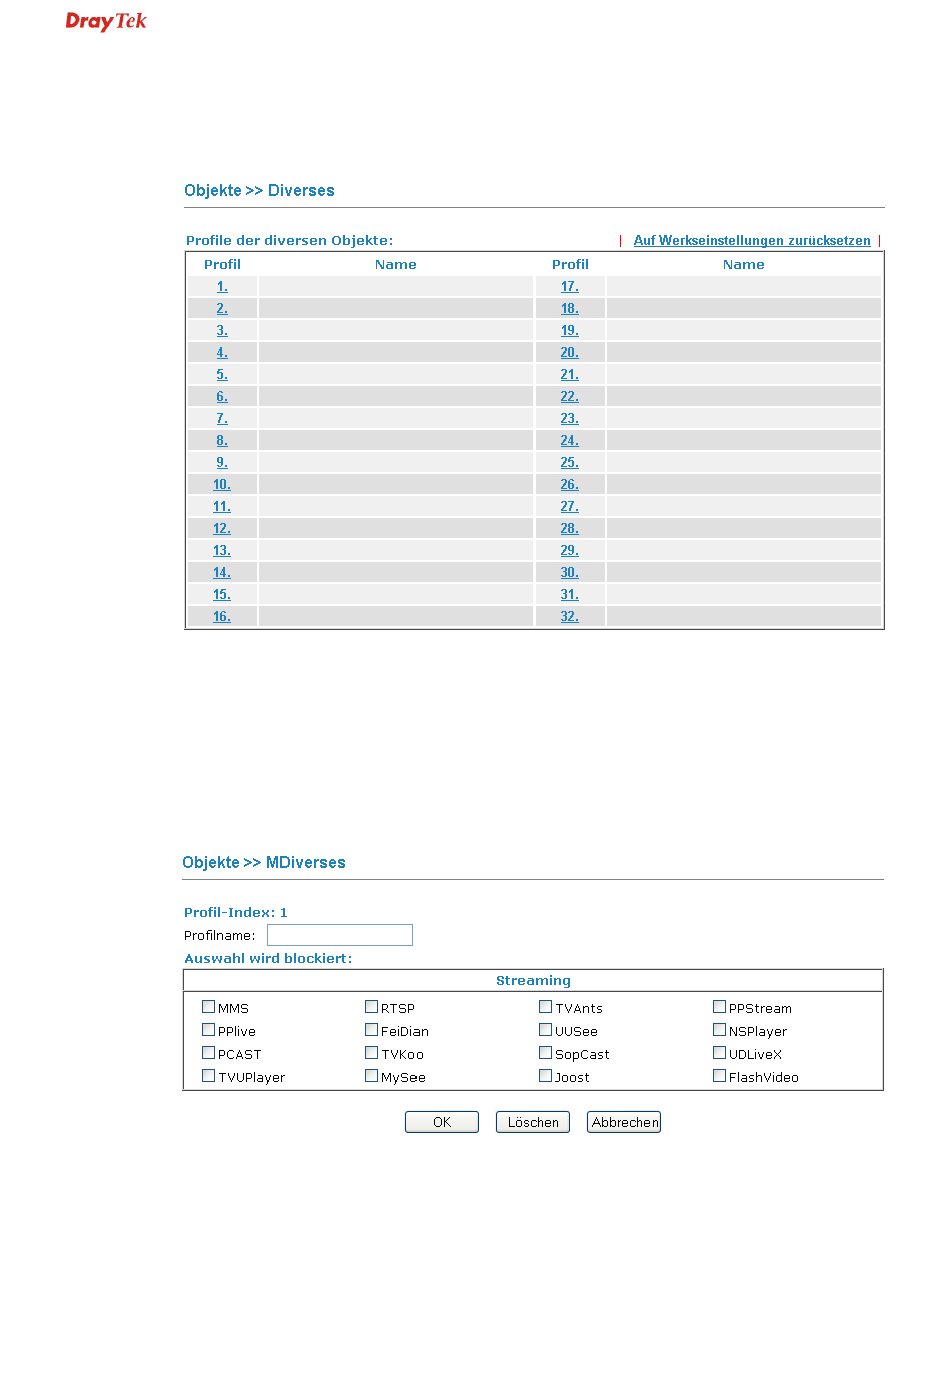Click the Abbrechen button

tap(624, 1122)
